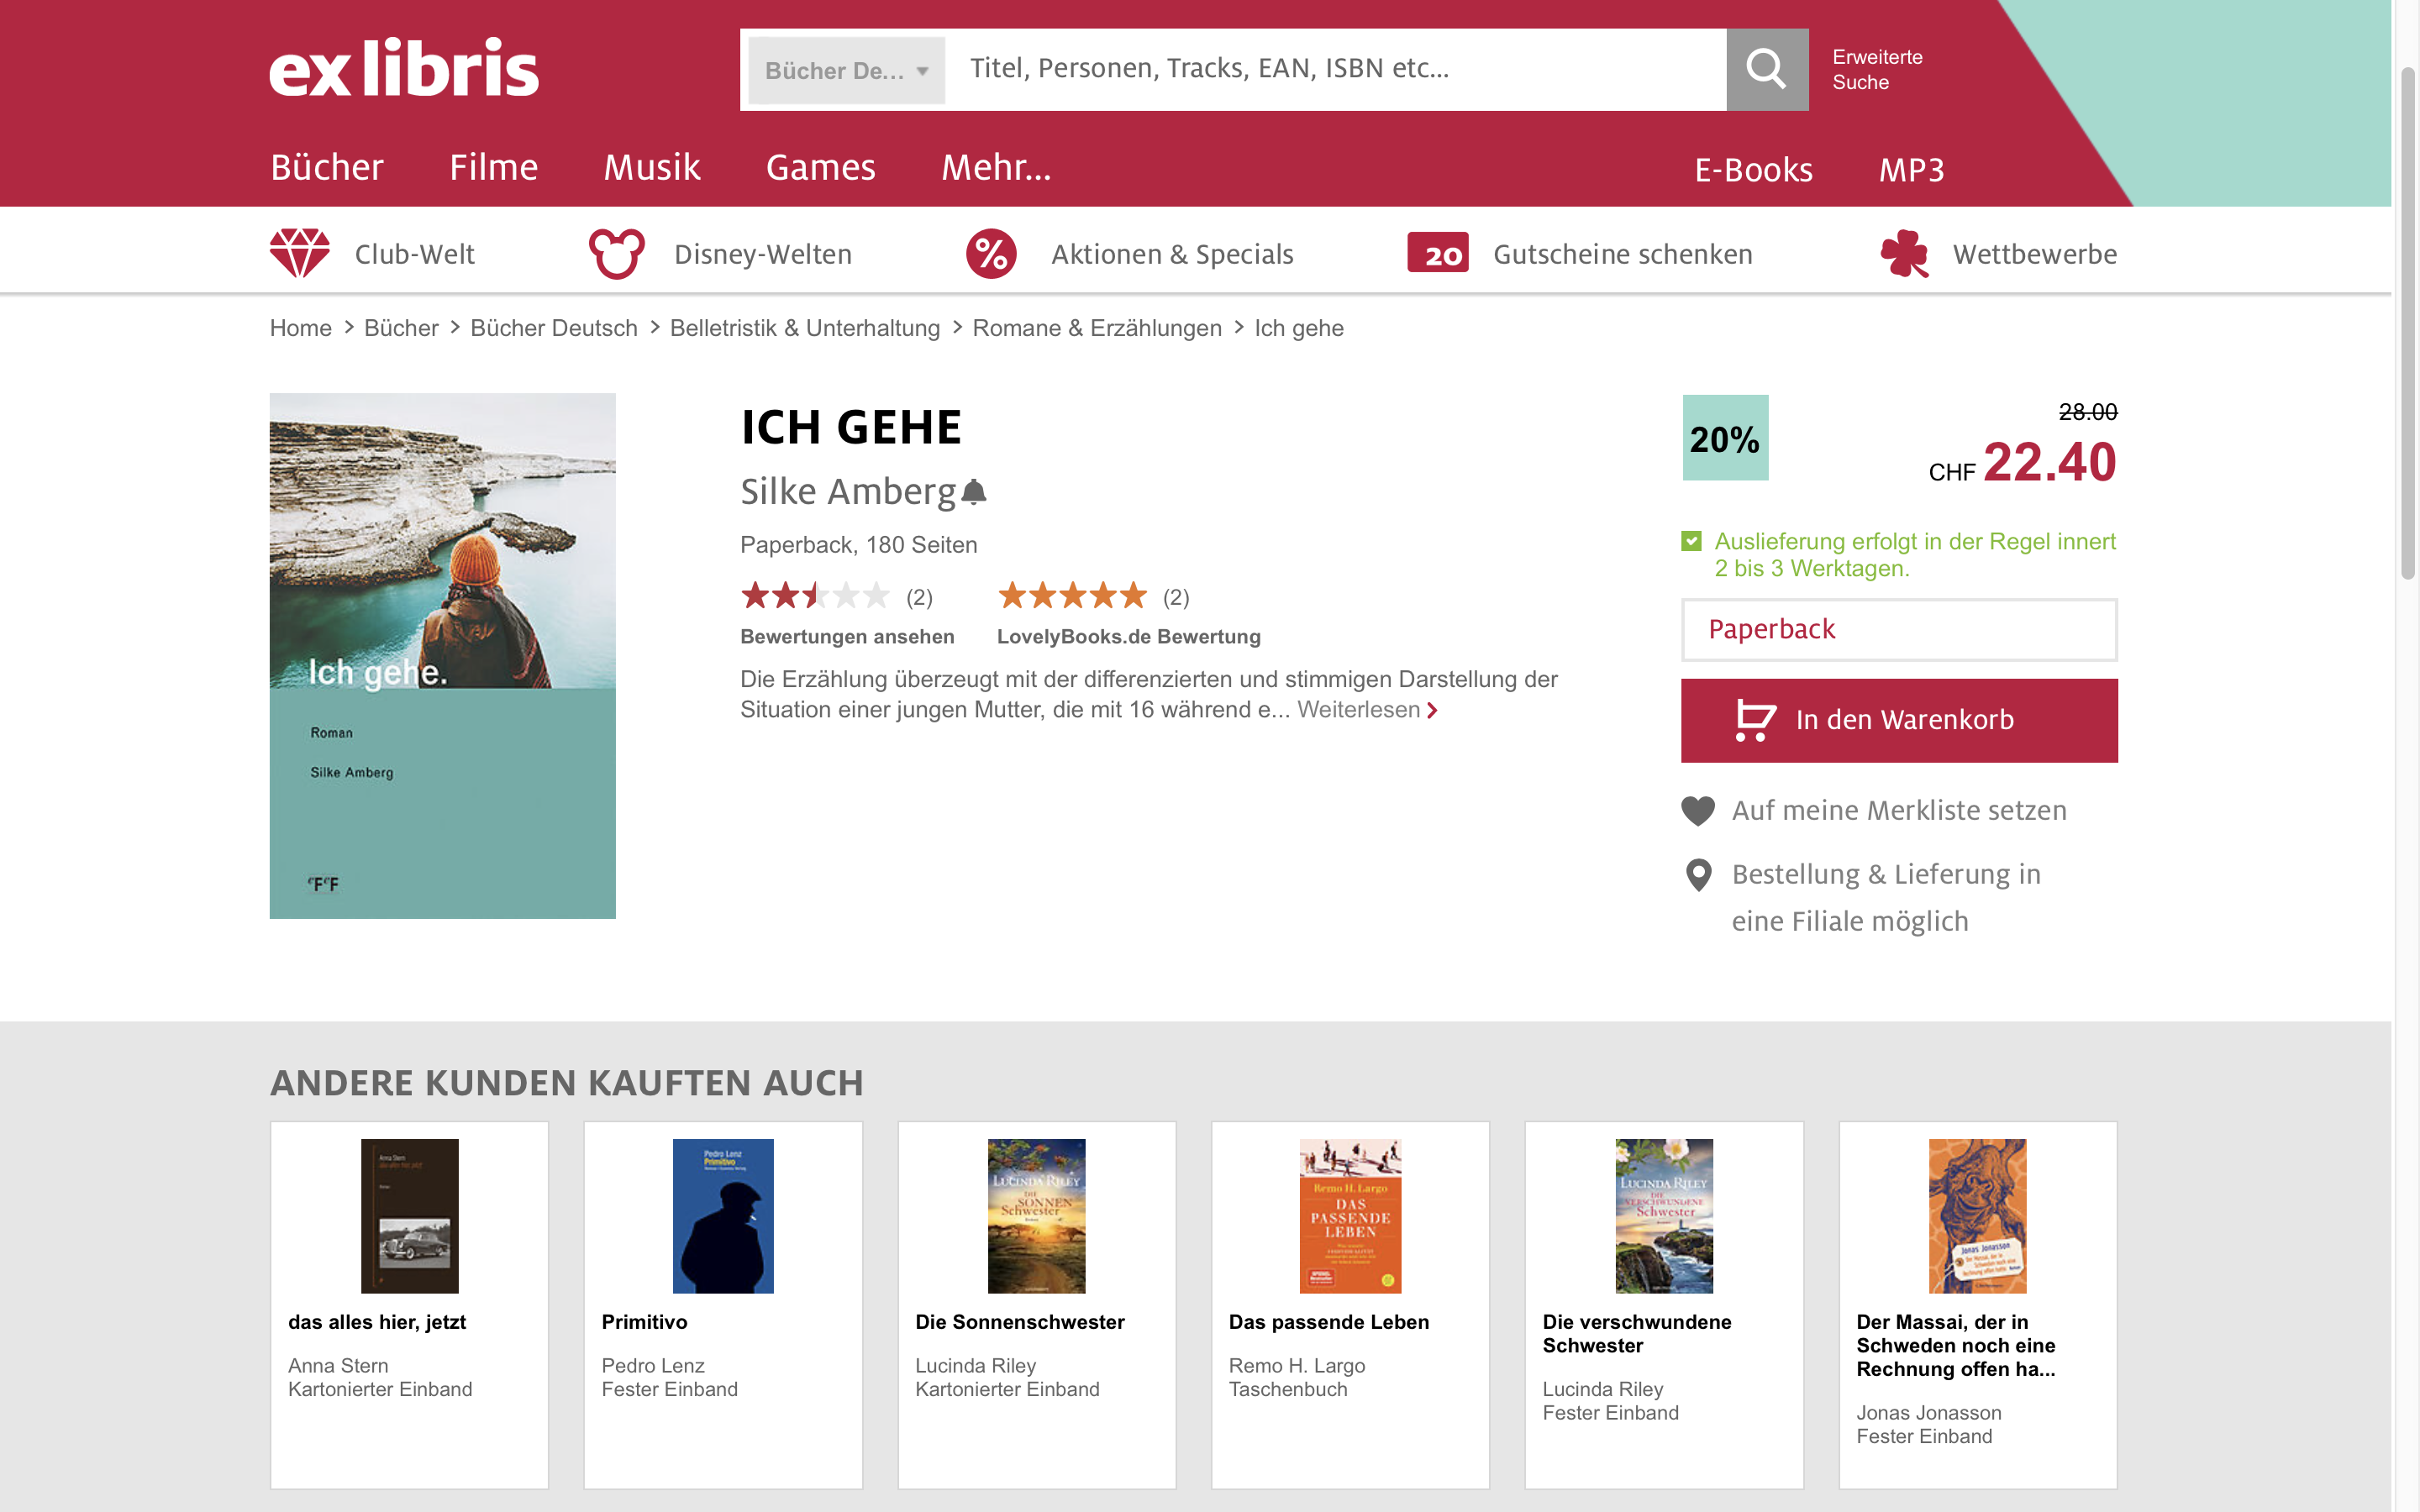Click the Gutscheine schenken voucher icon
The width and height of the screenshot is (2420, 1512).
point(1437,253)
